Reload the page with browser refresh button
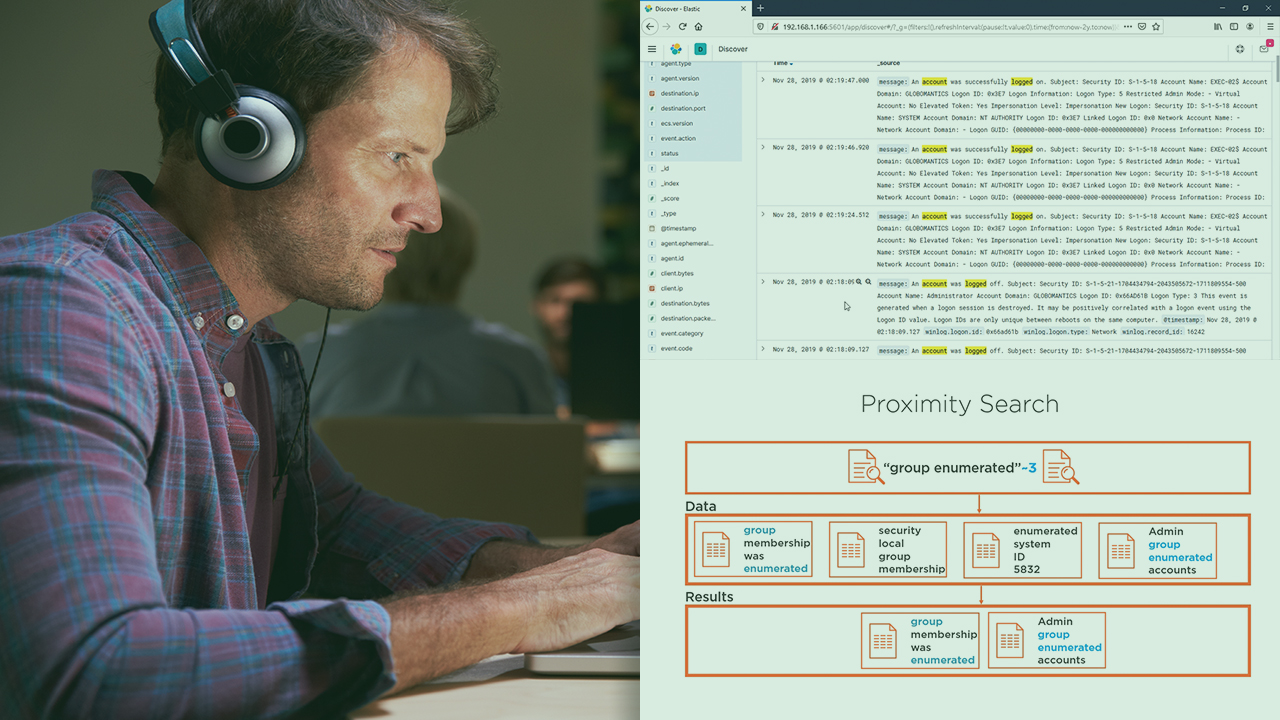The height and width of the screenshot is (720, 1280). (x=683, y=27)
